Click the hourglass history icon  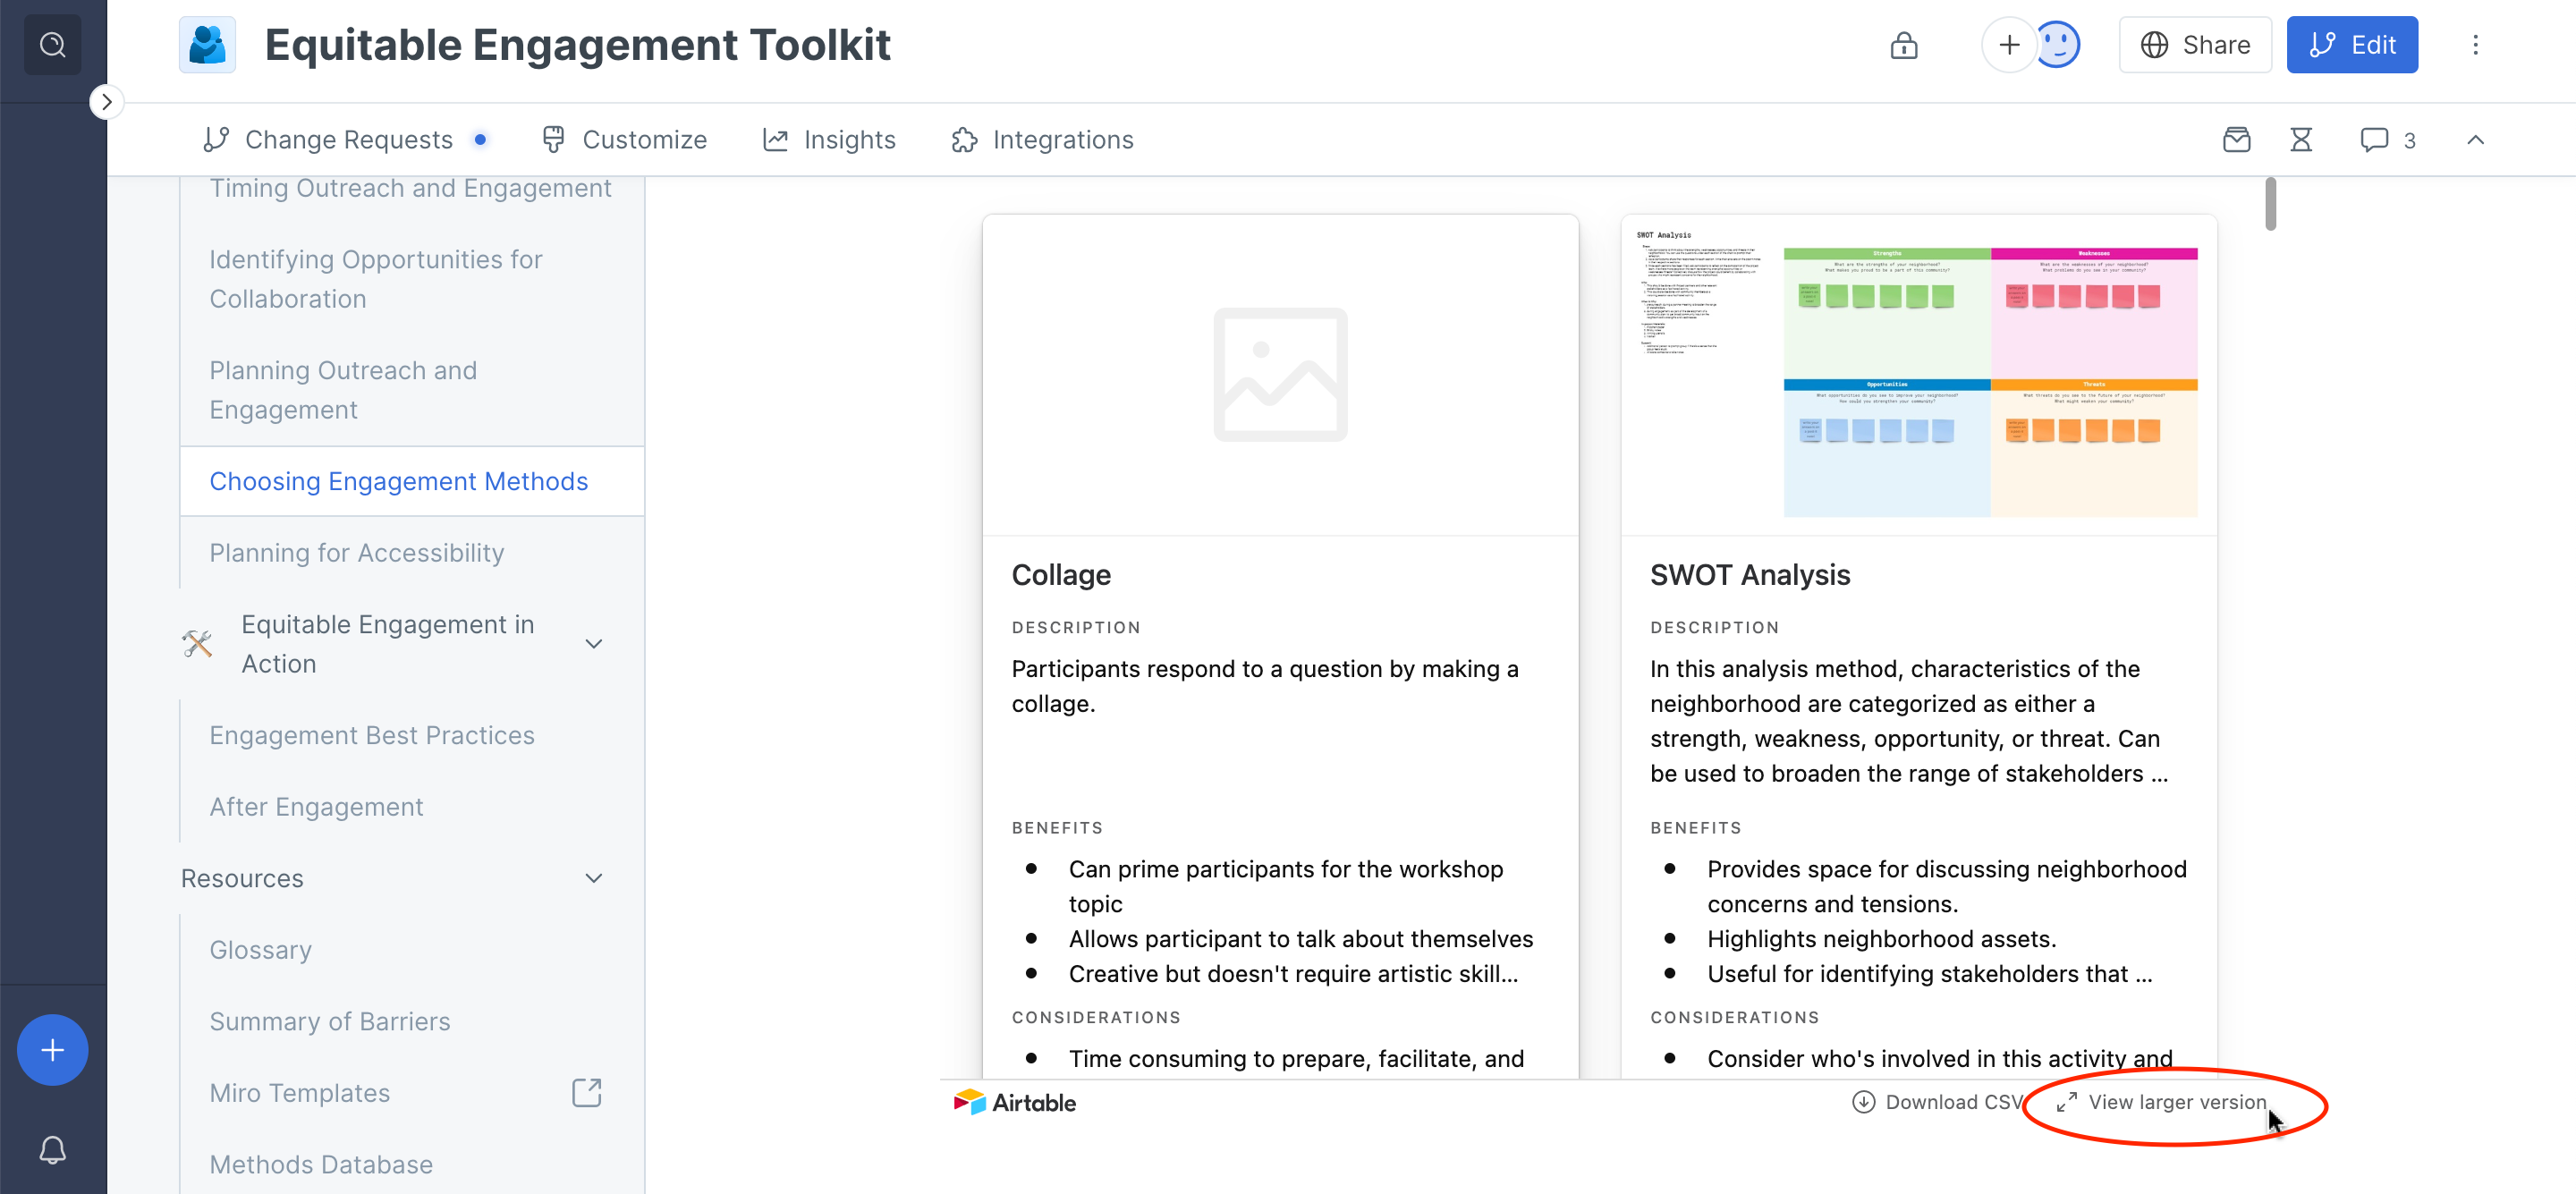[2300, 140]
